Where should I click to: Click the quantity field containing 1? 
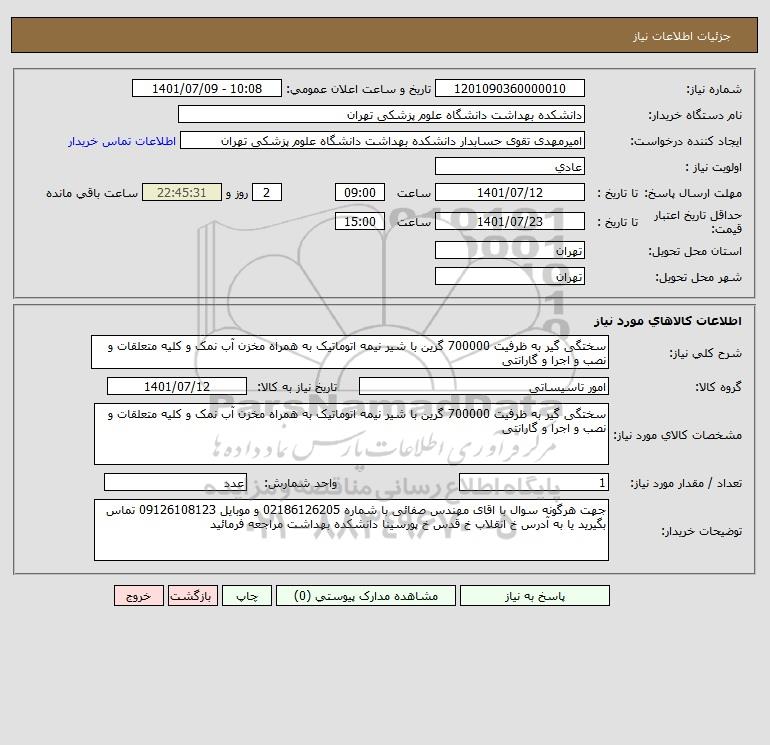pyautogui.click(x=534, y=482)
